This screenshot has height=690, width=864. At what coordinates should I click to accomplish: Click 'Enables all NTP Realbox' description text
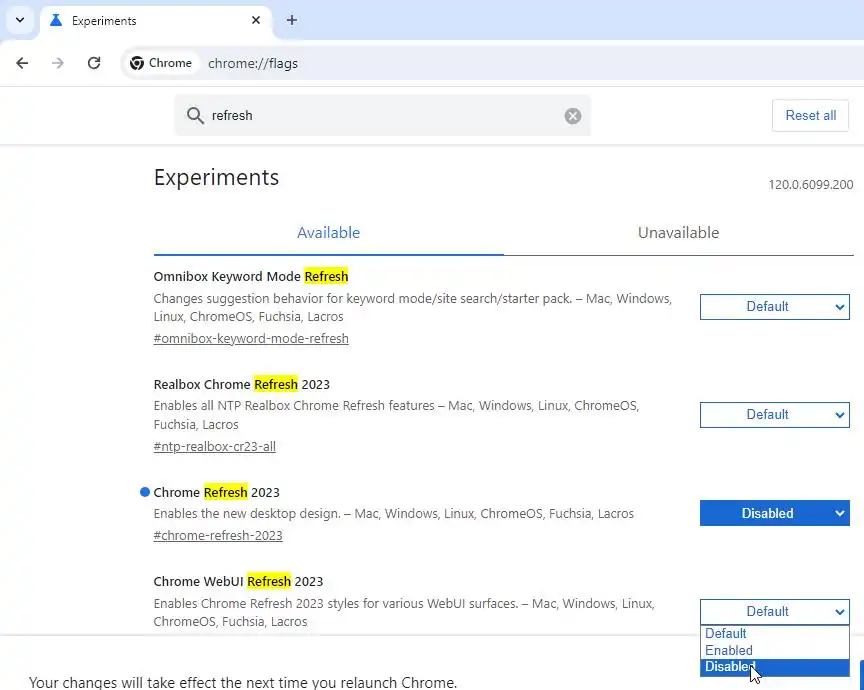tap(396, 415)
